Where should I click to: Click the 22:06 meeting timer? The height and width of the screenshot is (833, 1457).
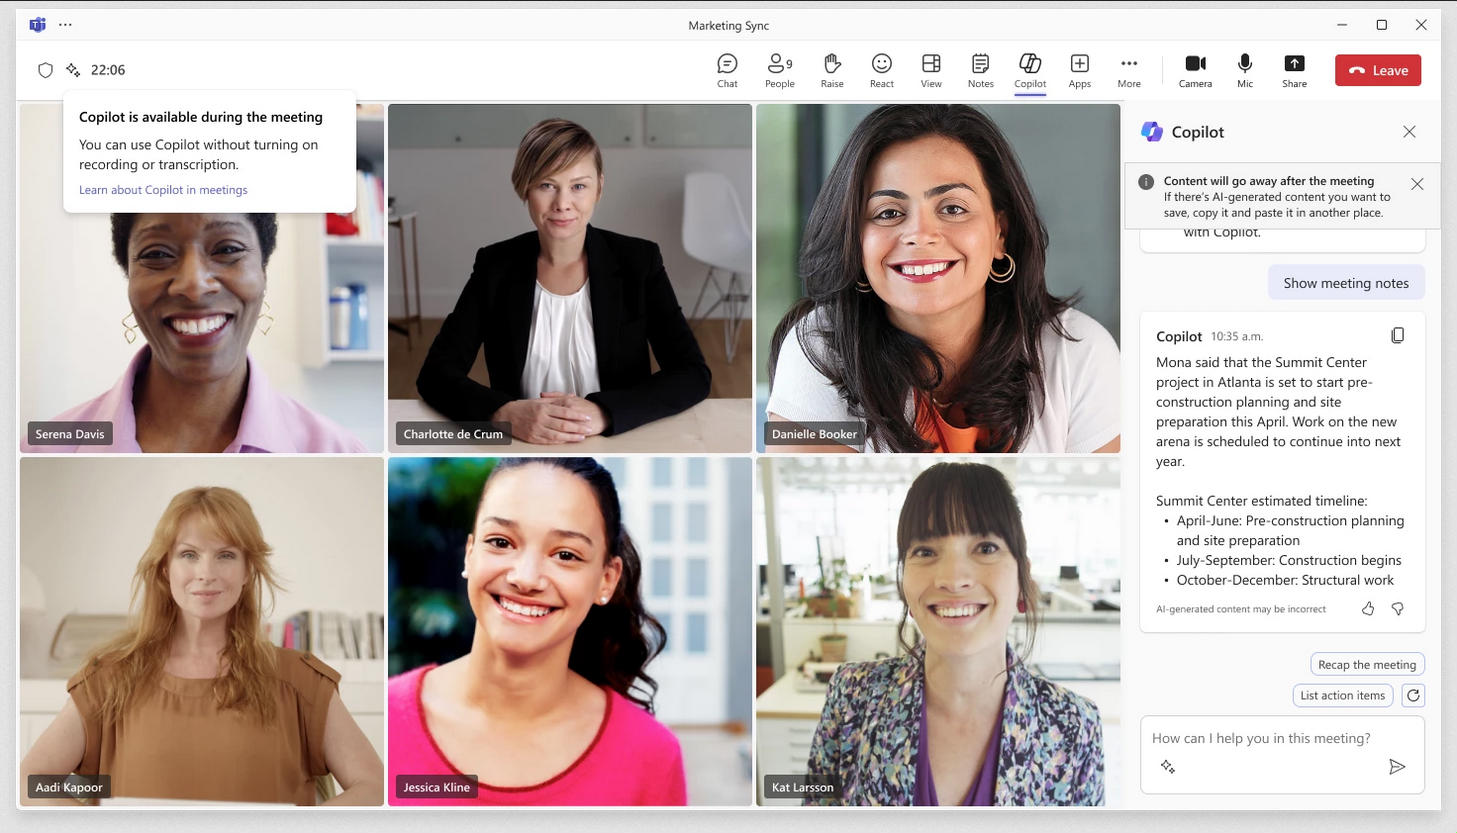(108, 70)
